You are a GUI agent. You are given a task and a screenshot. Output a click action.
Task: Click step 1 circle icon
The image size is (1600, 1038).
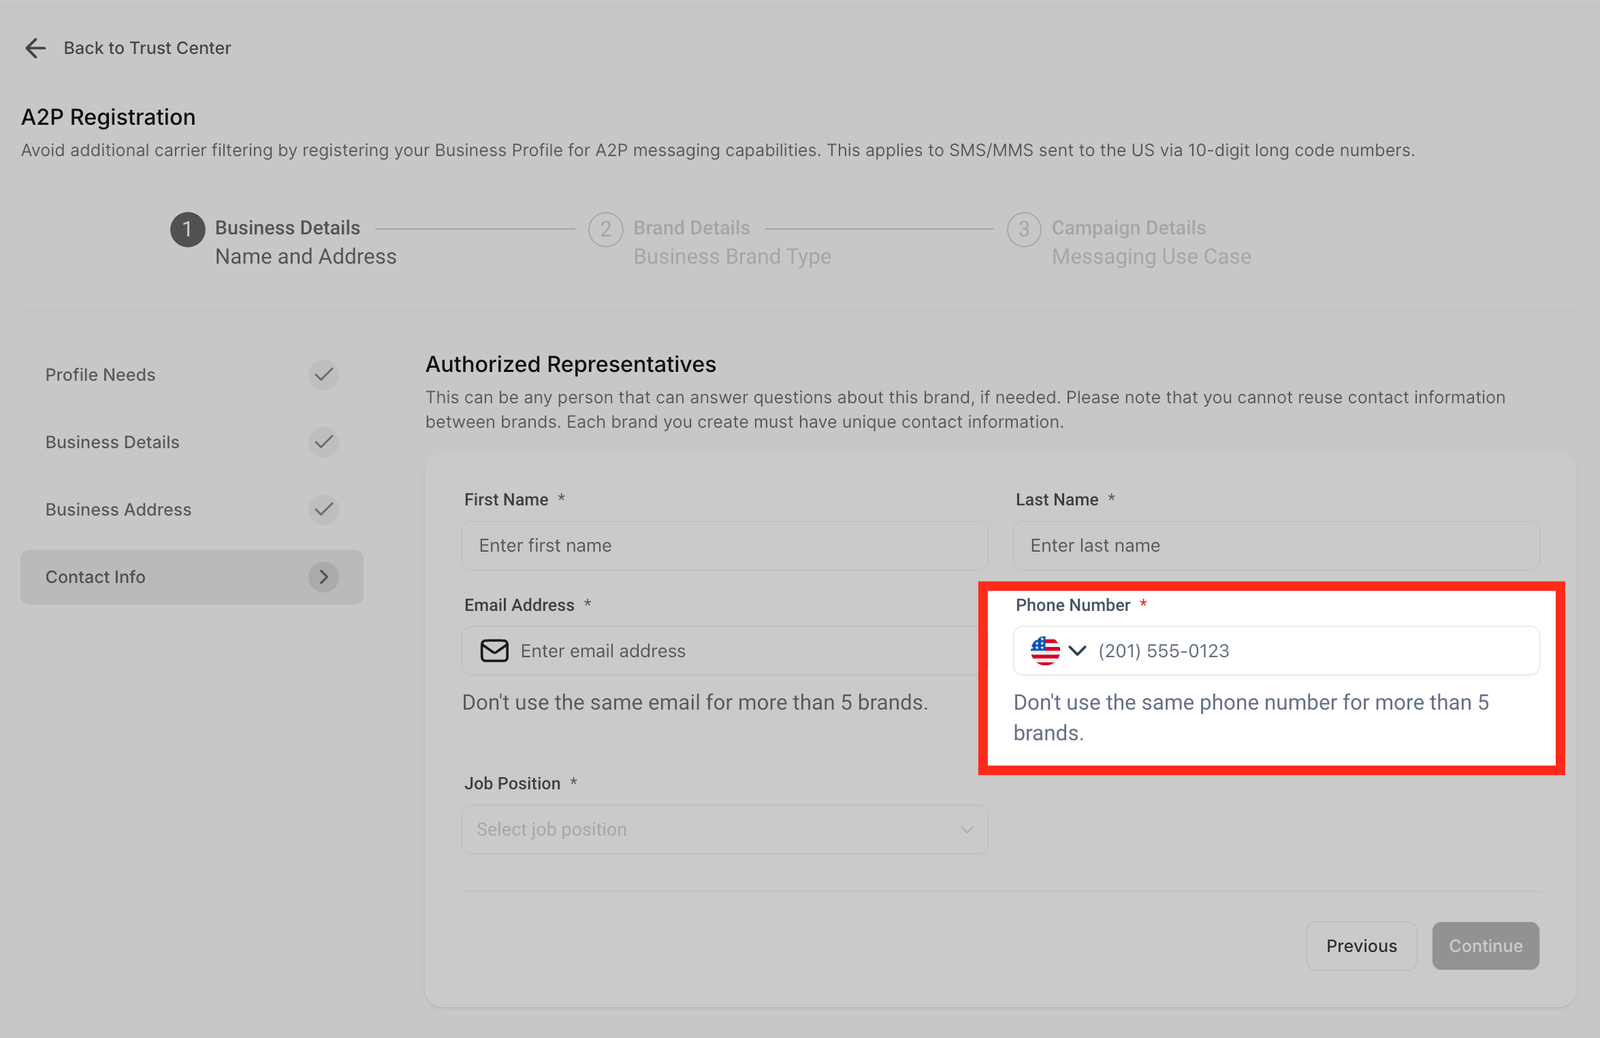click(187, 229)
